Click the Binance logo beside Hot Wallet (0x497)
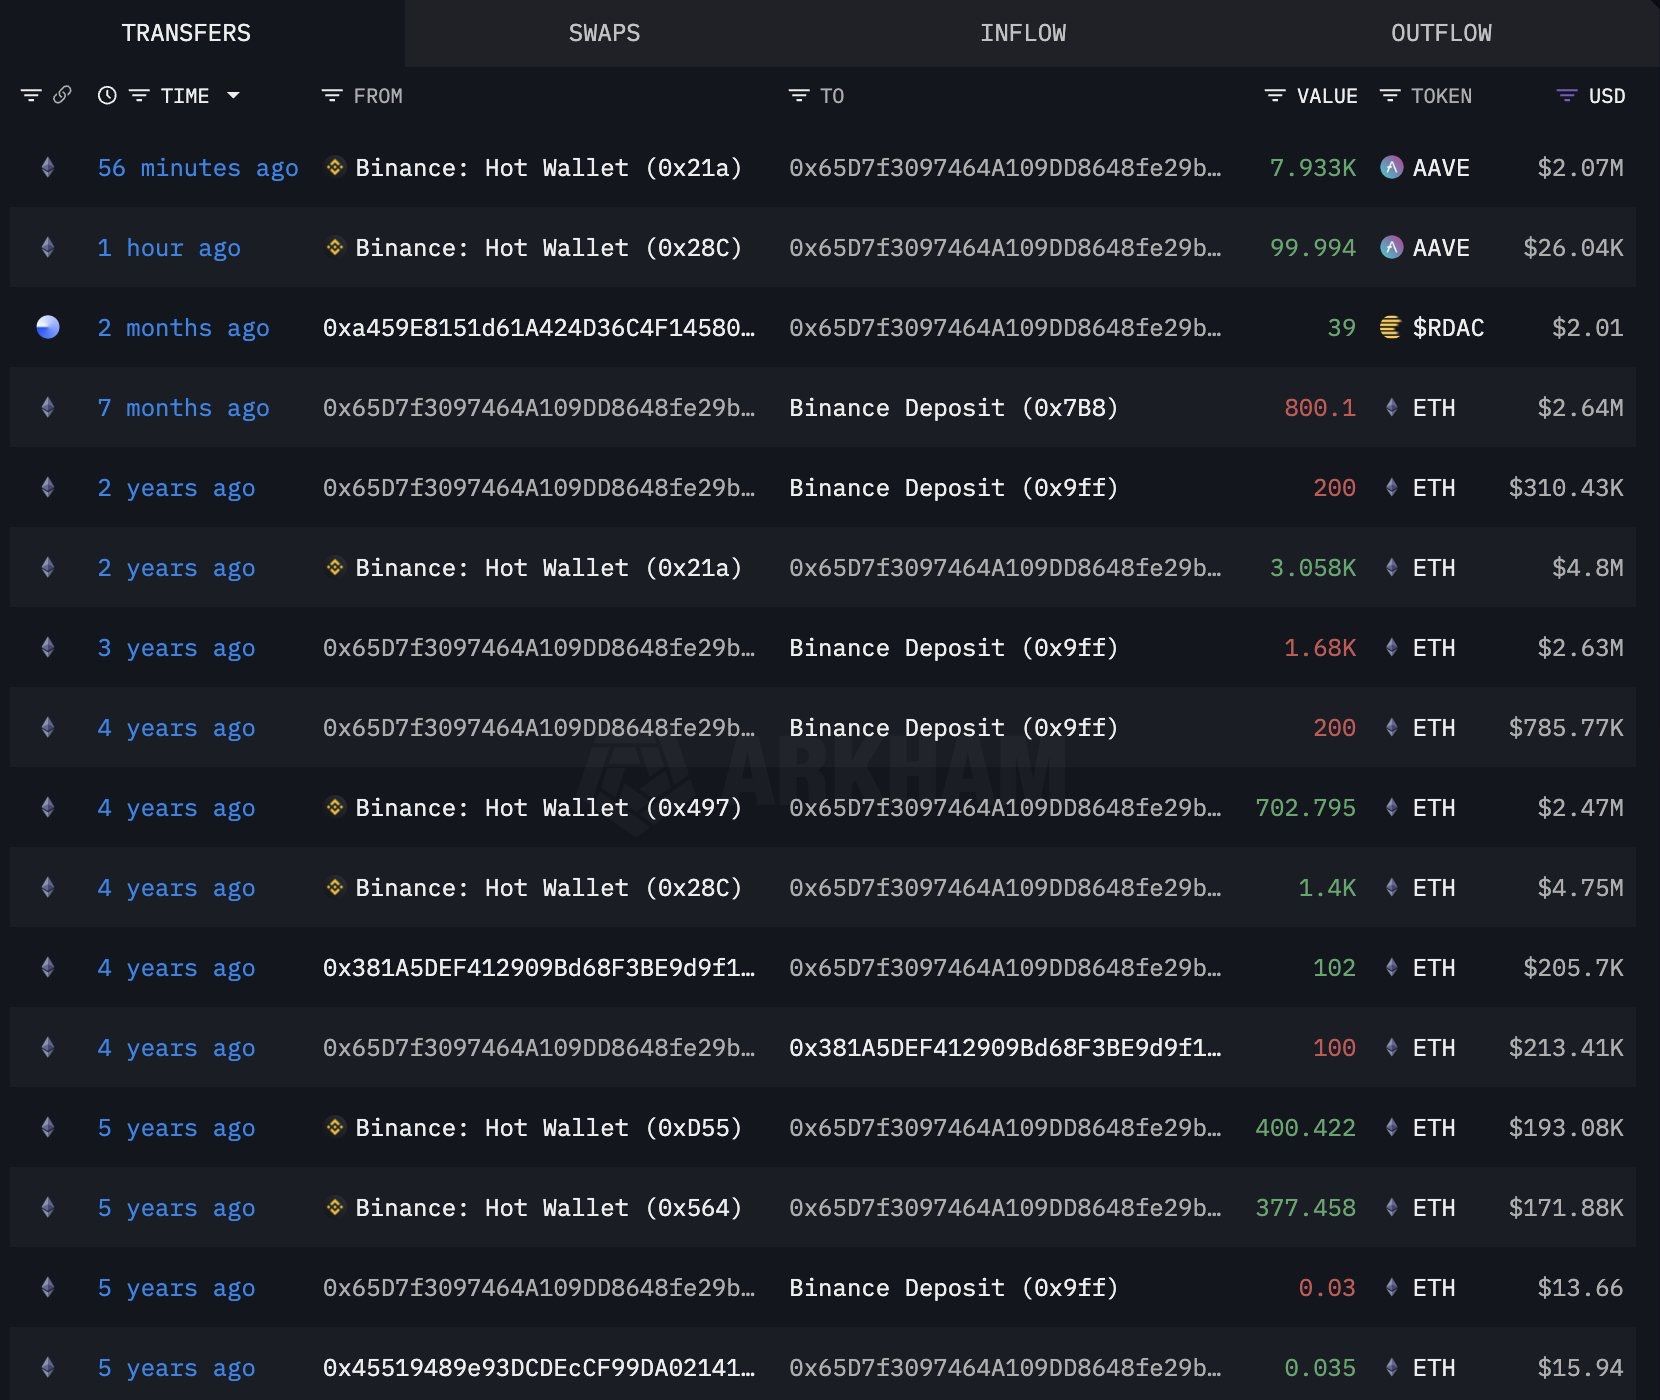1660x1400 pixels. [335, 806]
